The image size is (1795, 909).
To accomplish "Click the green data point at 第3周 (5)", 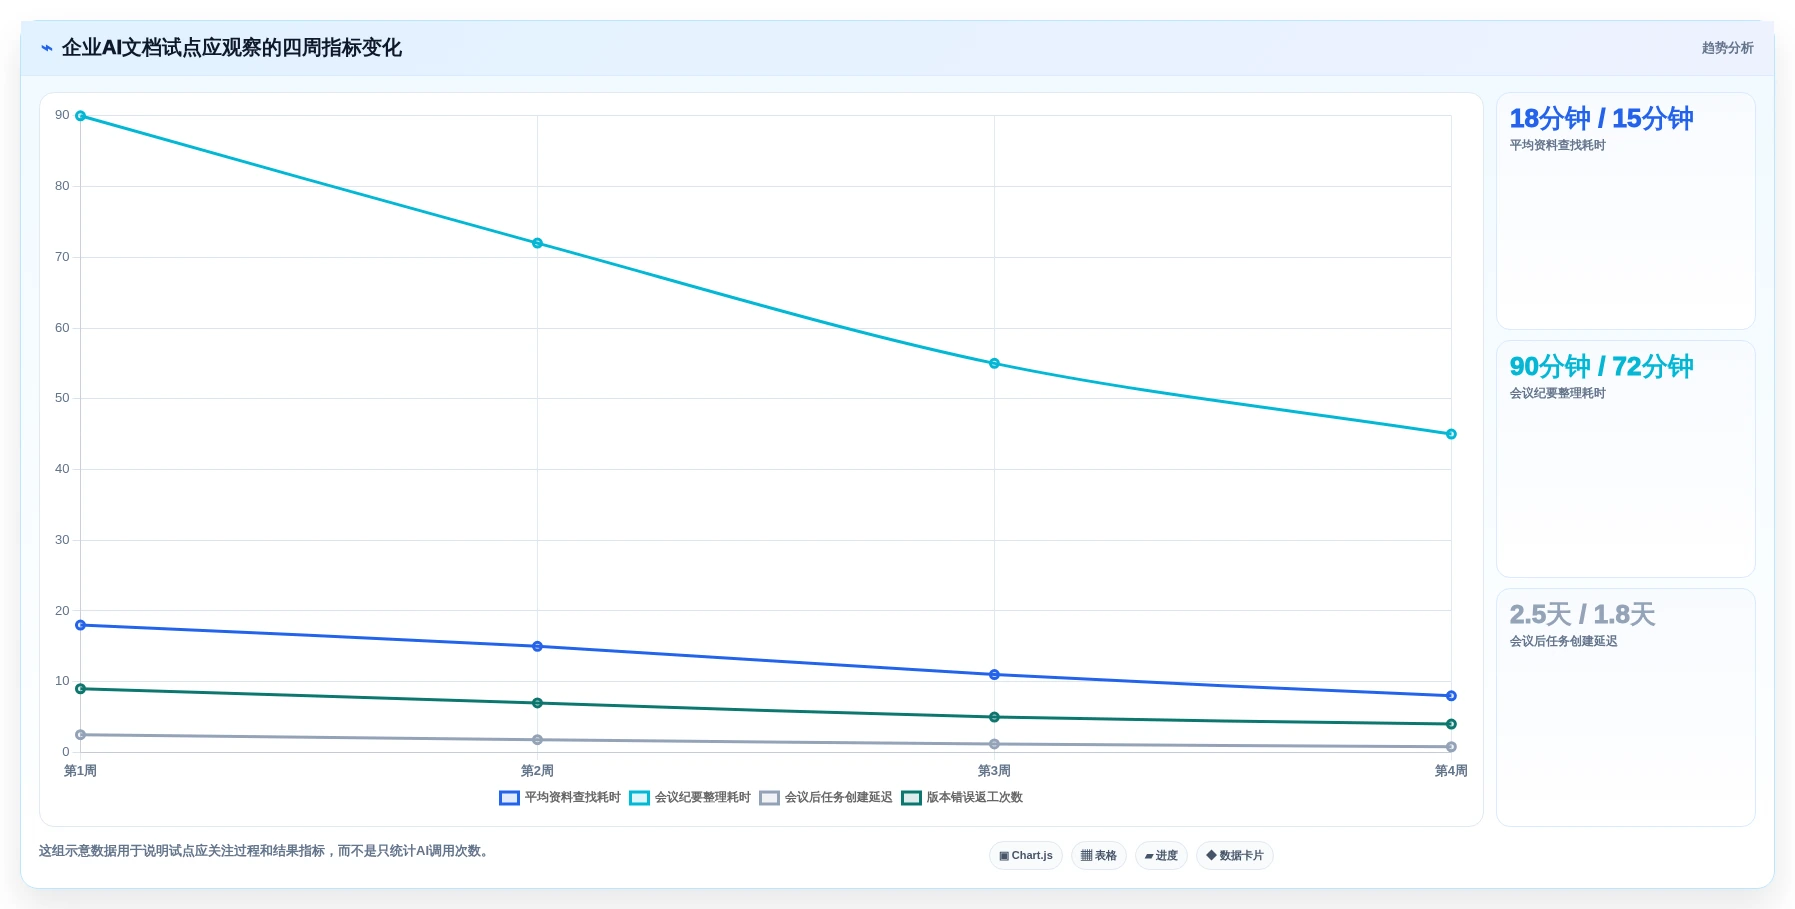I will pos(994,717).
